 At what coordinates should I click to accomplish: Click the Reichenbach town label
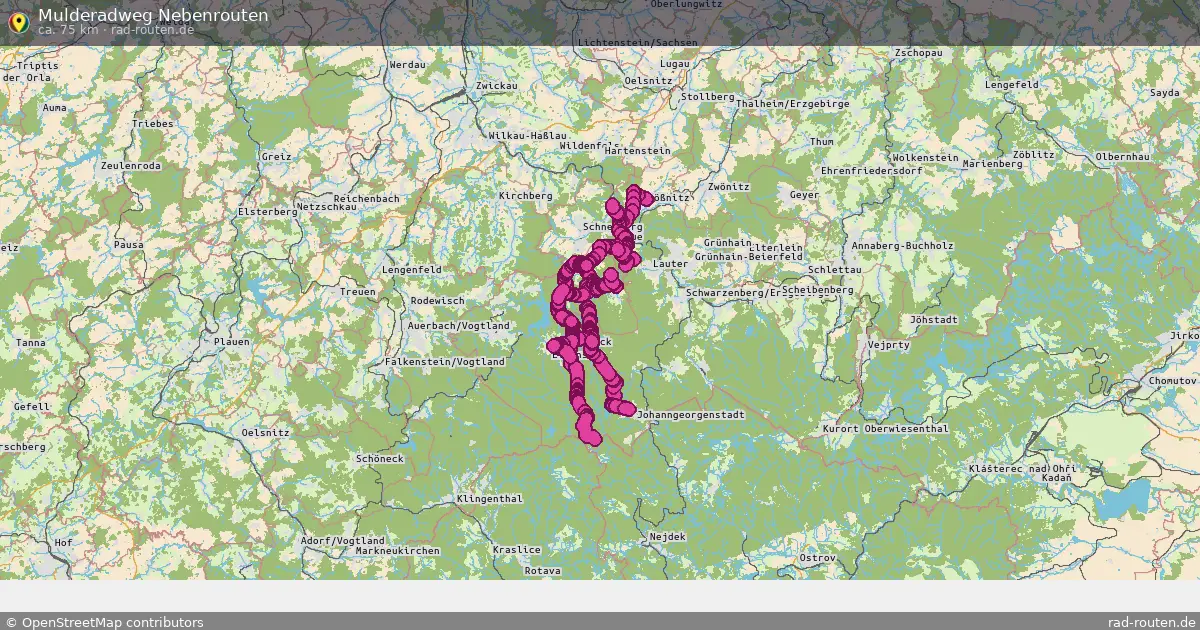pos(367,199)
